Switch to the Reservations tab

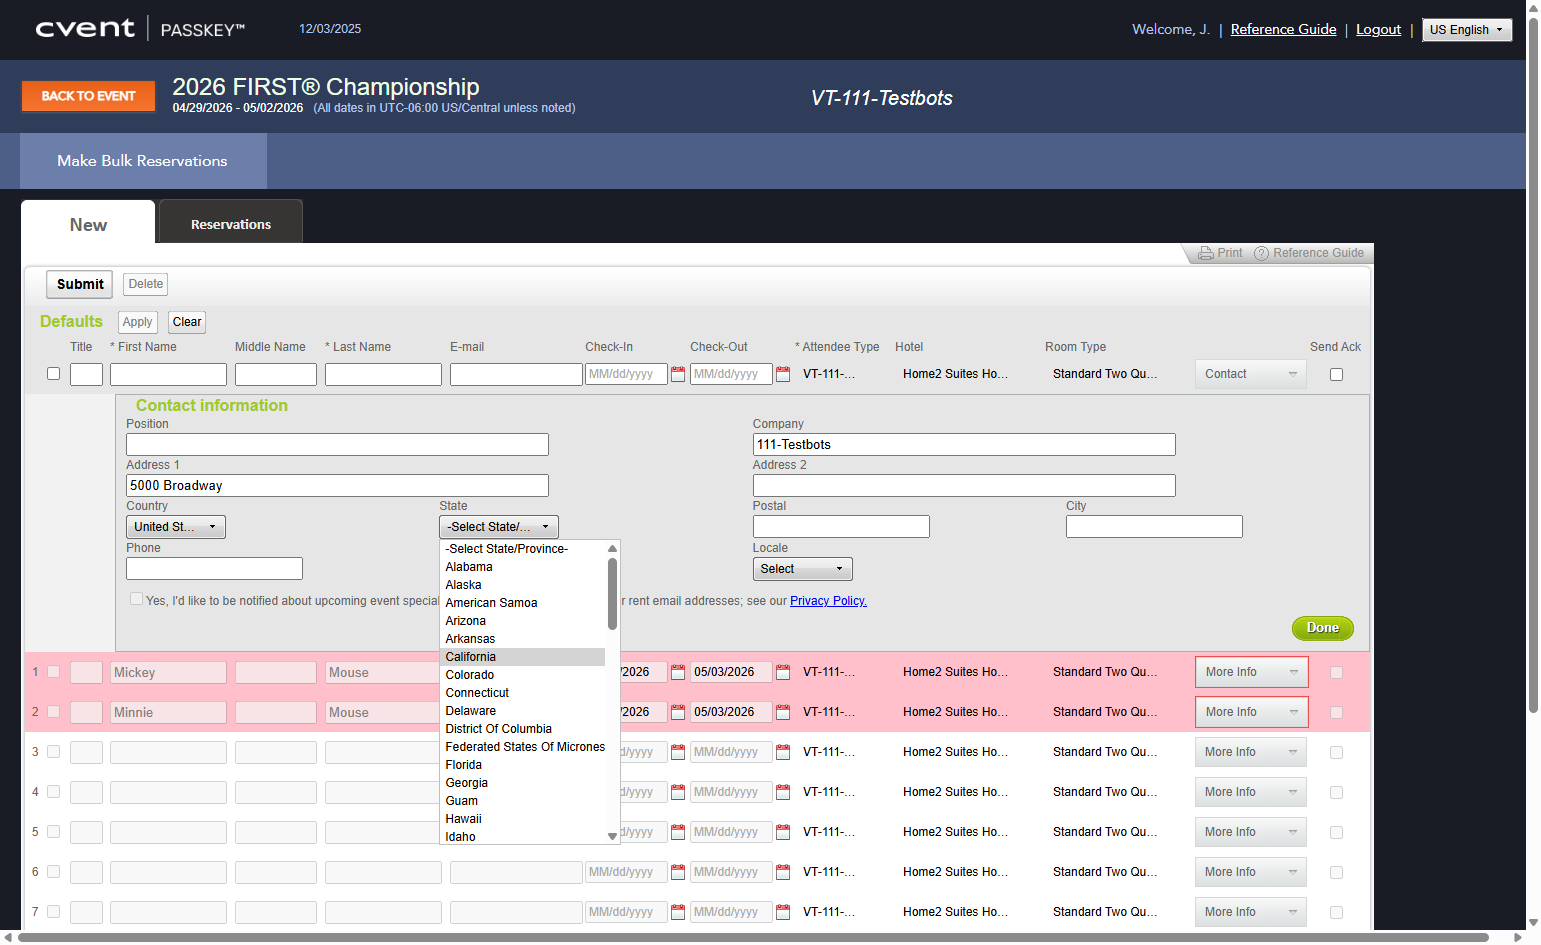[231, 222]
